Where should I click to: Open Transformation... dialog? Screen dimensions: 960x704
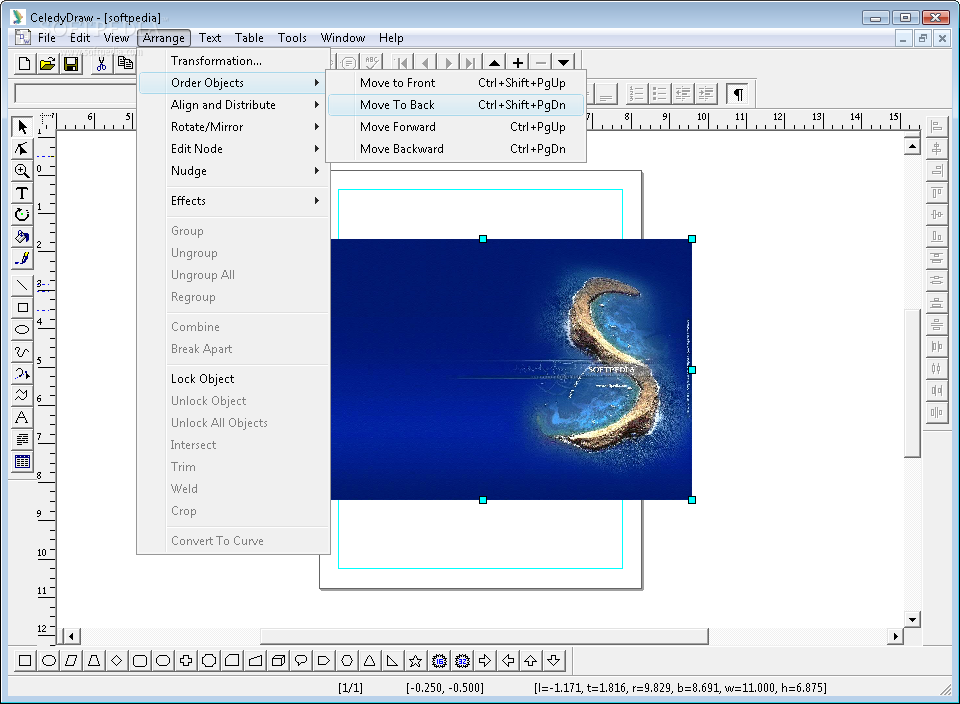[x=233, y=61]
